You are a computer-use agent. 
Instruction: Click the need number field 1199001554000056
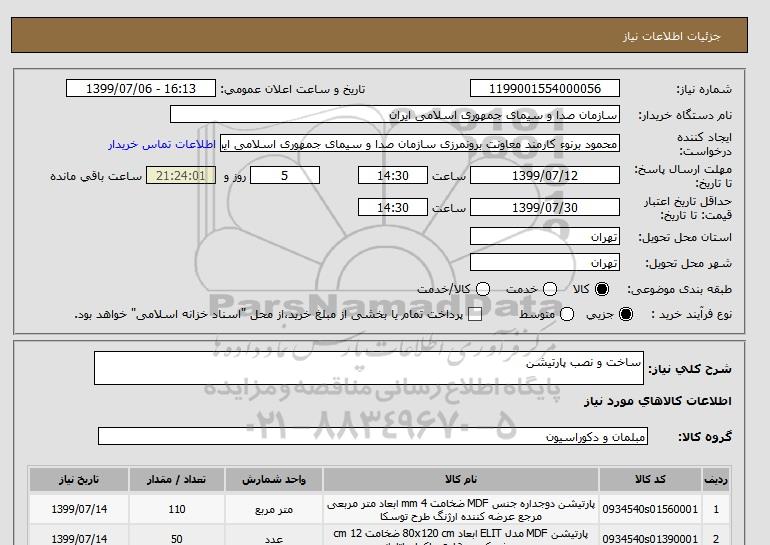click(545, 88)
